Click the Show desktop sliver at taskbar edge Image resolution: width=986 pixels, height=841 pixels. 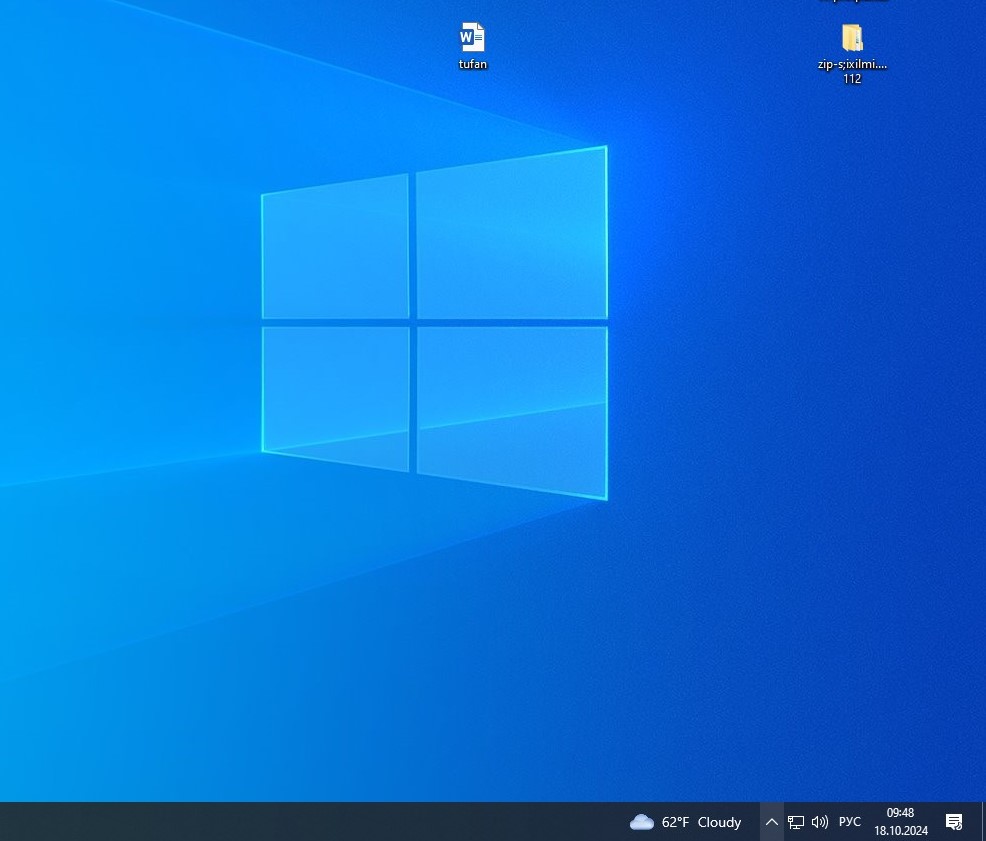pyautogui.click(x=983, y=822)
